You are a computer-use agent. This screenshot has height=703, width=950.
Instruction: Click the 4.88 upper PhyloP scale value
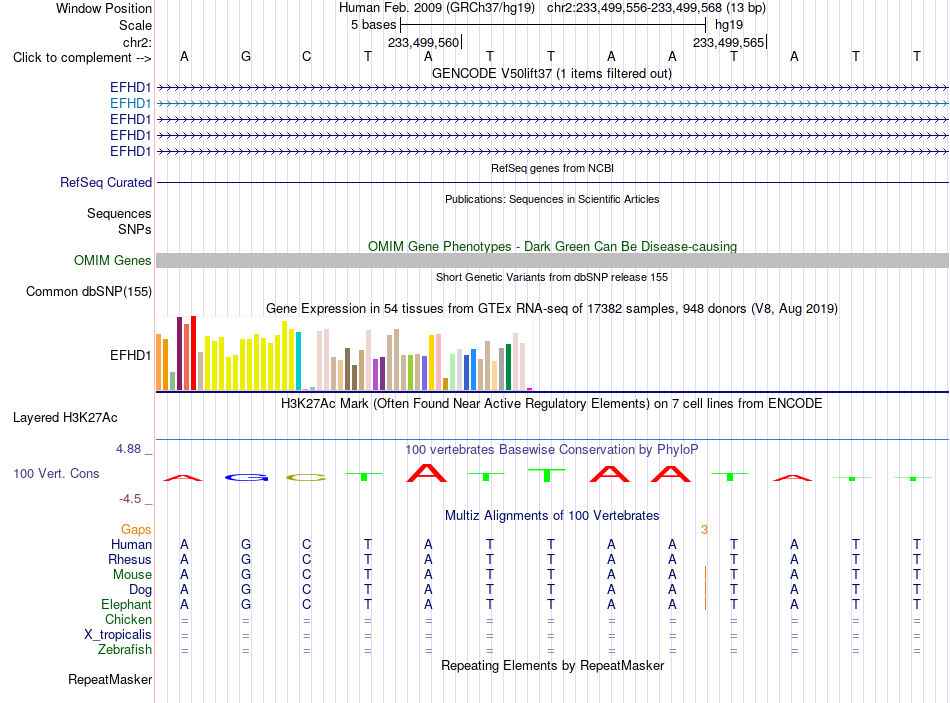(128, 449)
